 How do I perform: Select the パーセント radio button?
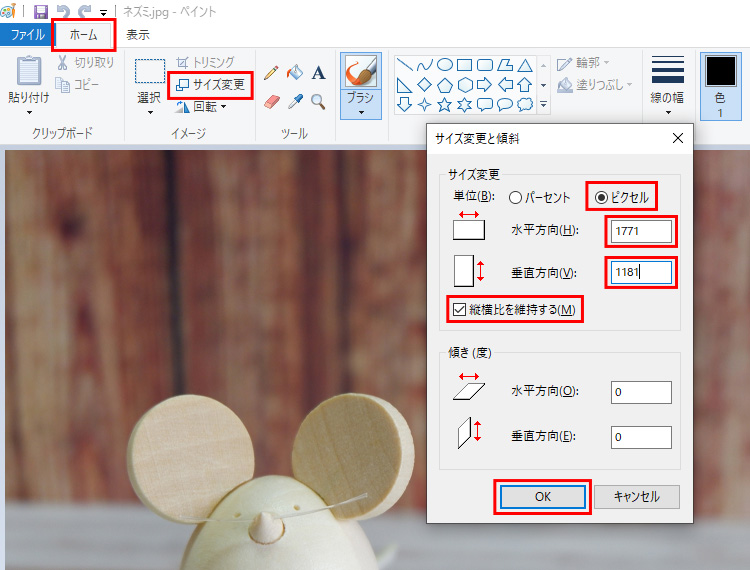[516, 197]
